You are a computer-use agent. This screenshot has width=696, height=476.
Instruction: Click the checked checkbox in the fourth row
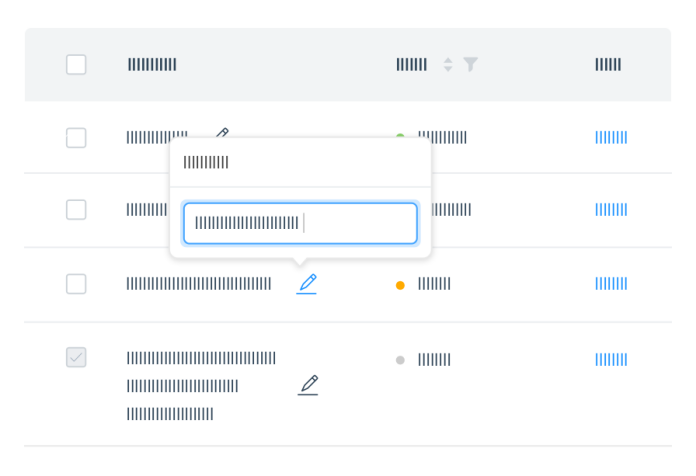tap(76, 357)
